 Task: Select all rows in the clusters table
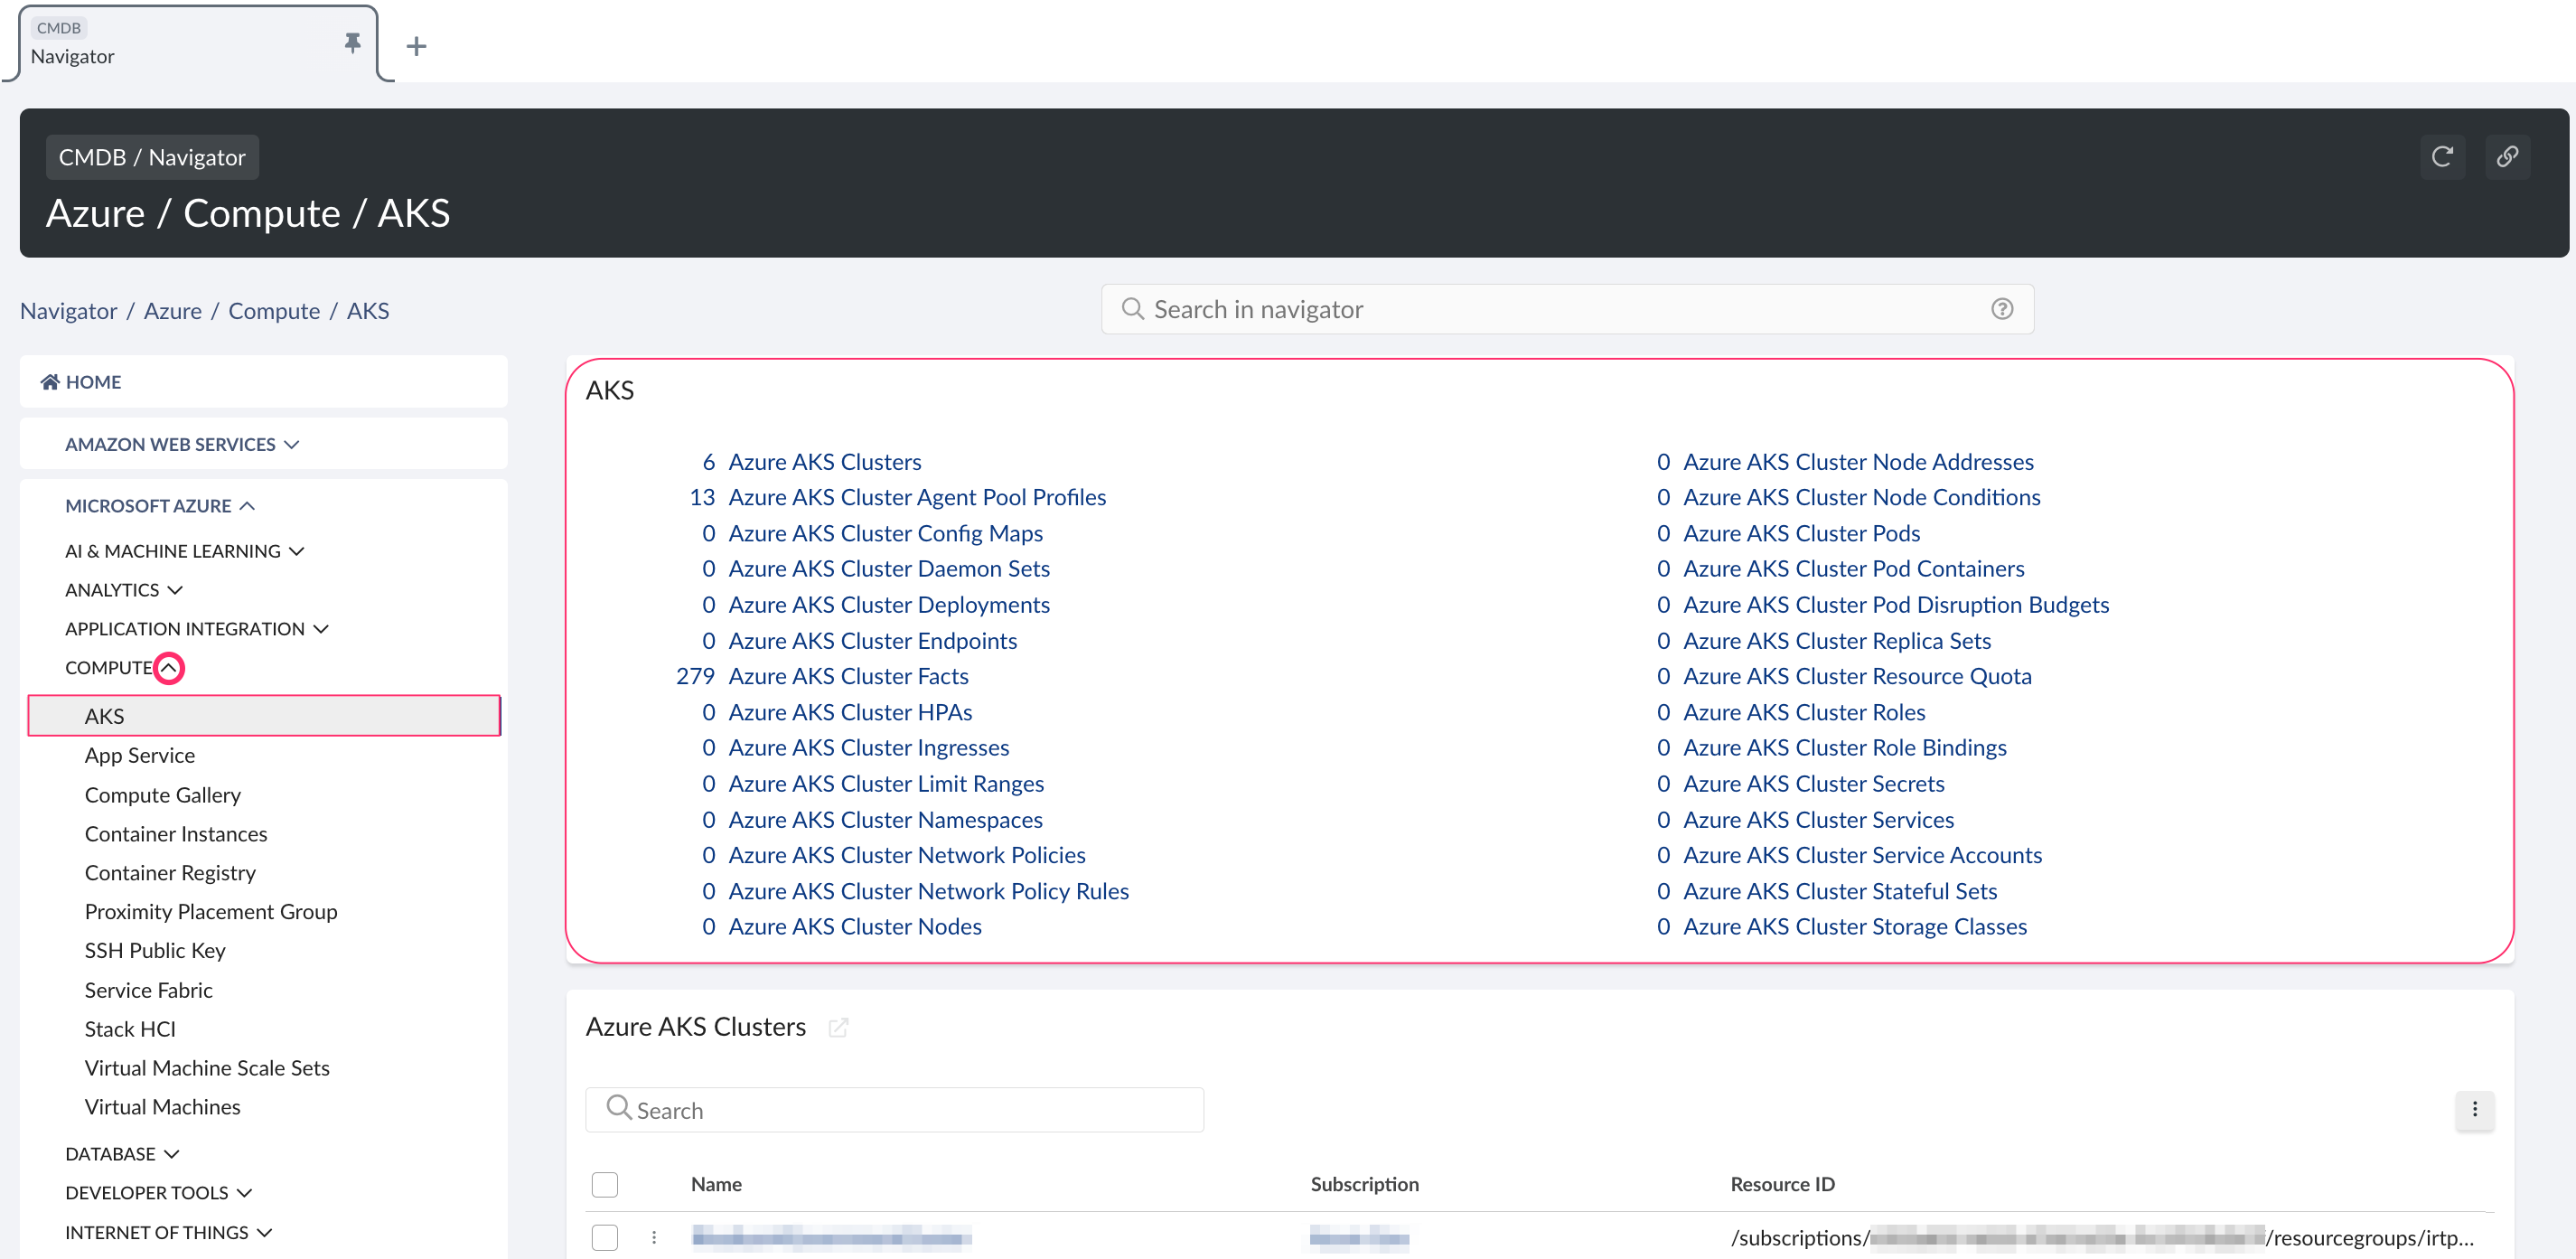click(x=605, y=1184)
